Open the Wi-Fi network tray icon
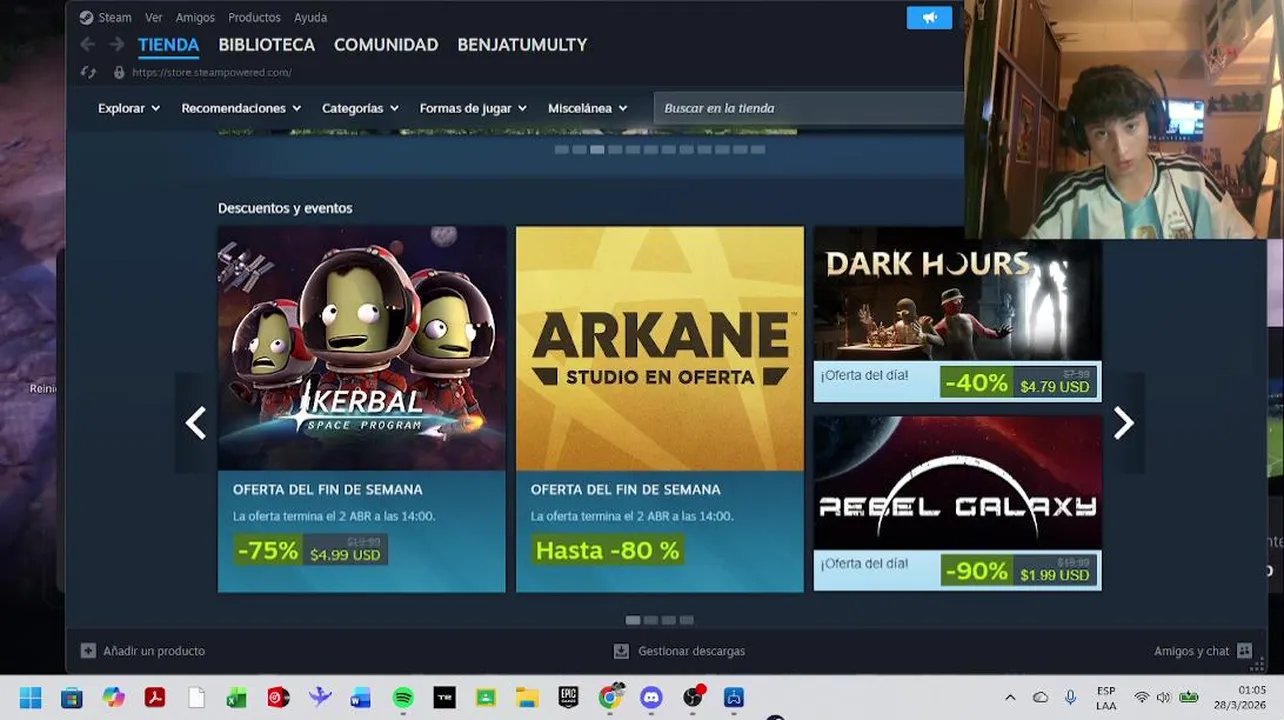1284x720 pixels. (x=1141, y=698)
